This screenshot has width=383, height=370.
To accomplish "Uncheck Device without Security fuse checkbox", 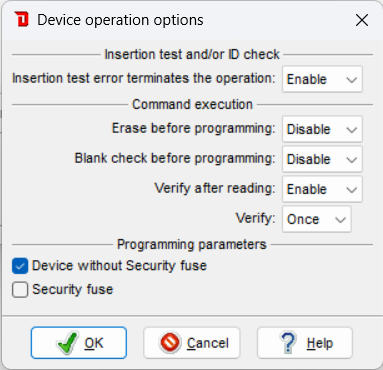I will point(20,266).
